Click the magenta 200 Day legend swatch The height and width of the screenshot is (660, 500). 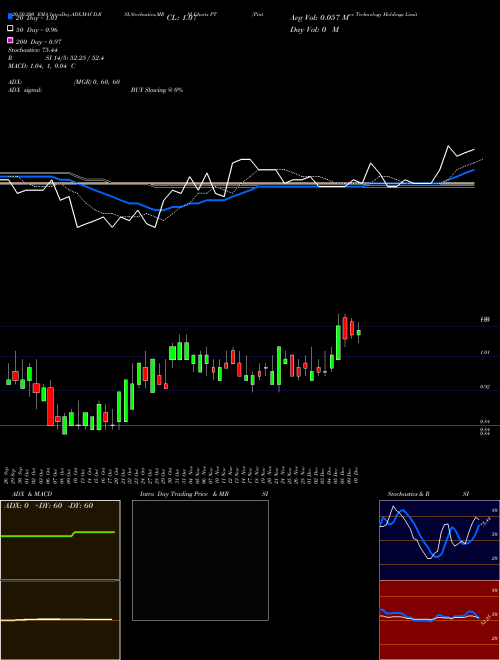[11, 40]
